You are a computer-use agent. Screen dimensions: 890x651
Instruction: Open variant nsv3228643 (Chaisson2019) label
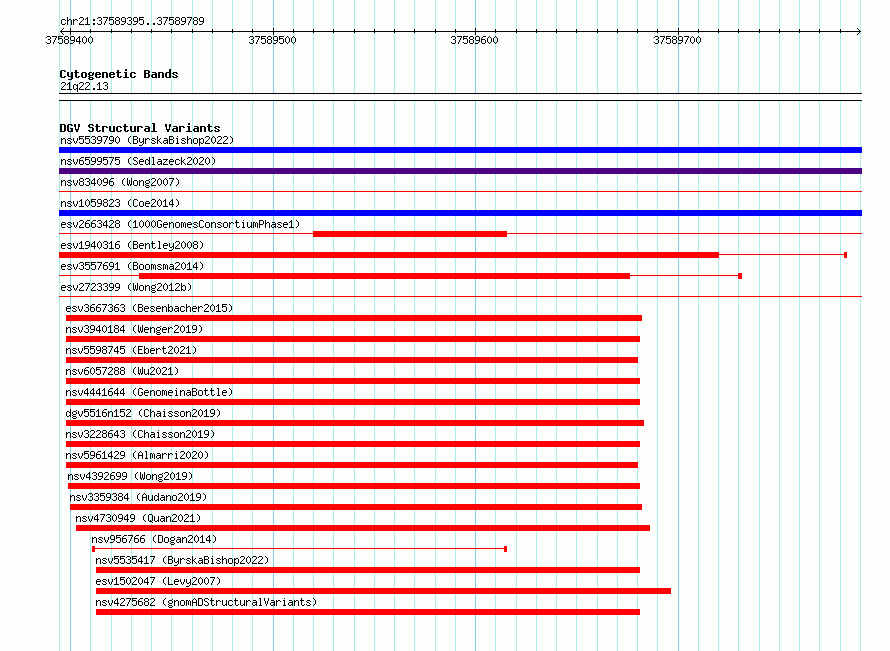[x=140, y=434]
